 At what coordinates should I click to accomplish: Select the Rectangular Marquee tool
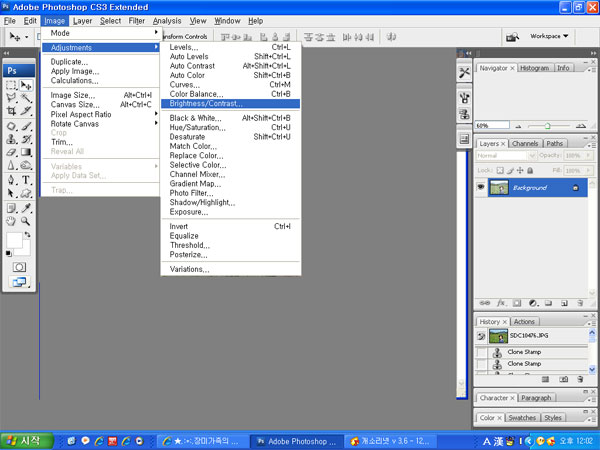tap(11, 85)
